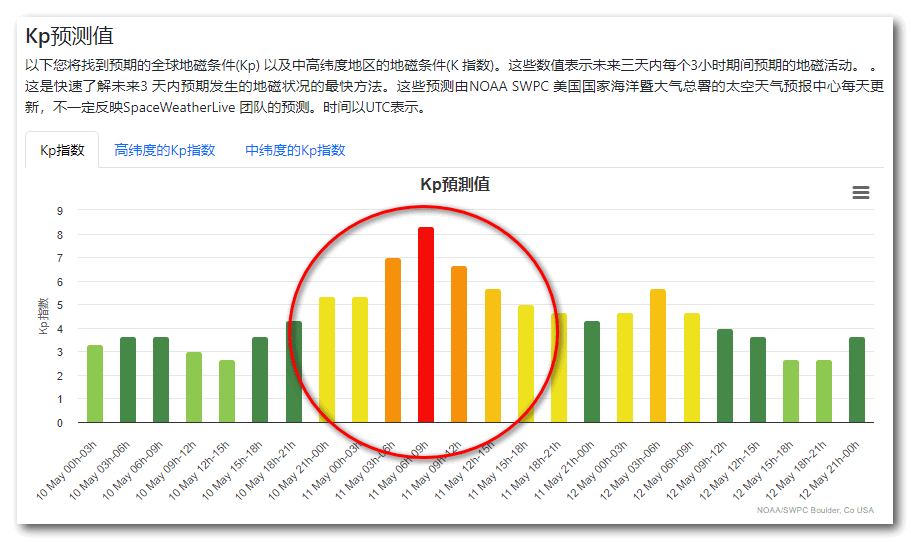
Task: Select the Kp指数 tab
Action: pyautogui.click(x=62, y=150)
